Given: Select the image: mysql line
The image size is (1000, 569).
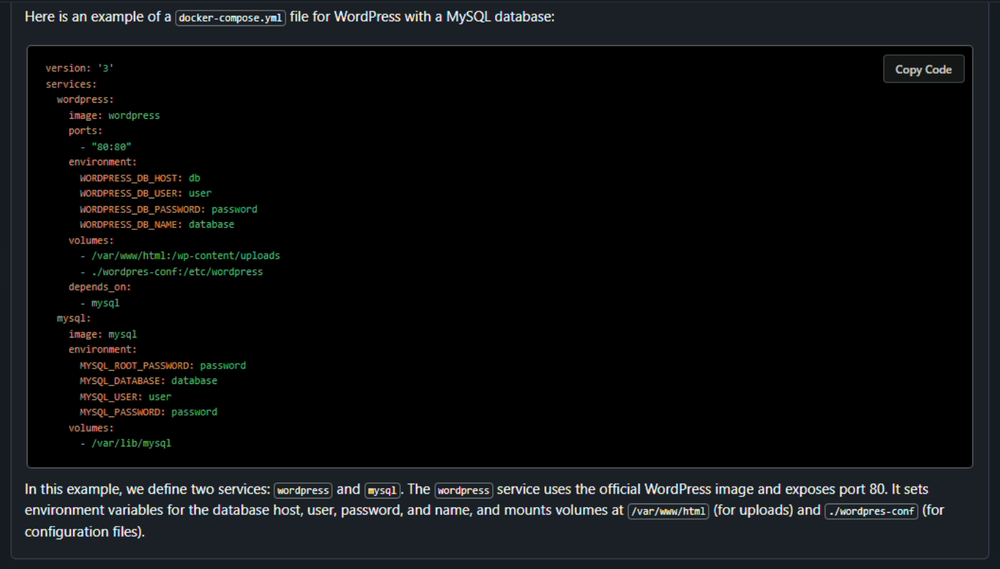Looking at the screenshot, I should (102, 334).
